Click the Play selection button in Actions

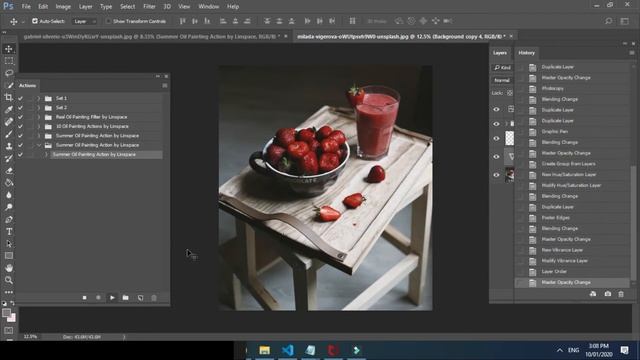[112, 298]
